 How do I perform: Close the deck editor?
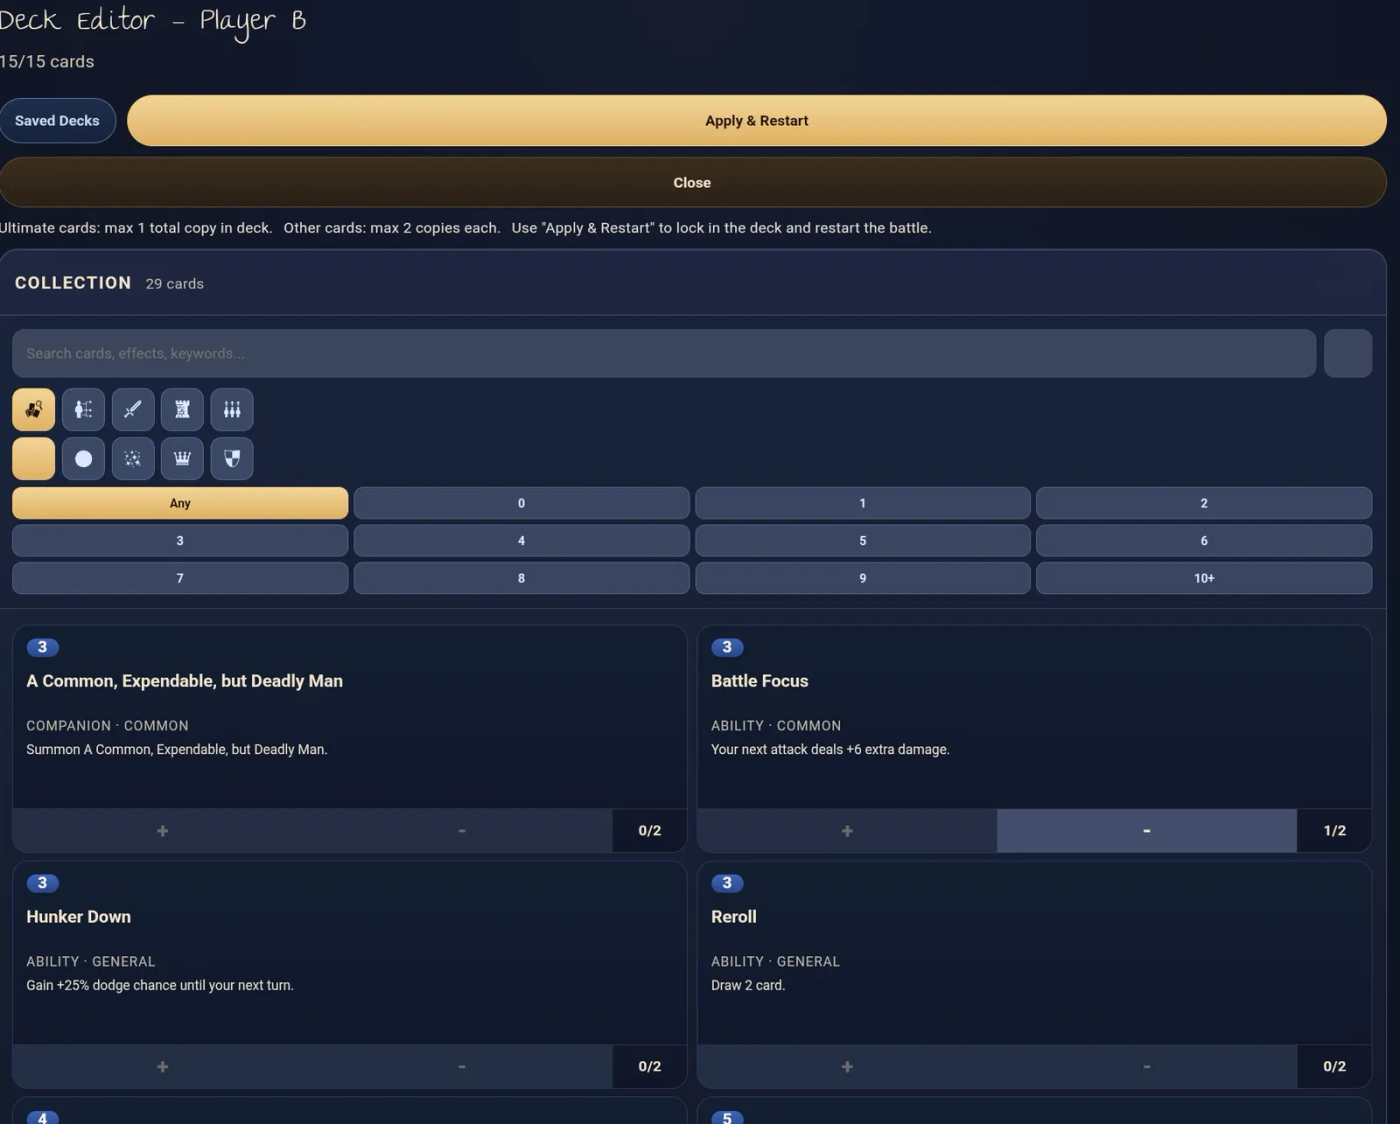[x=692, y=182]
